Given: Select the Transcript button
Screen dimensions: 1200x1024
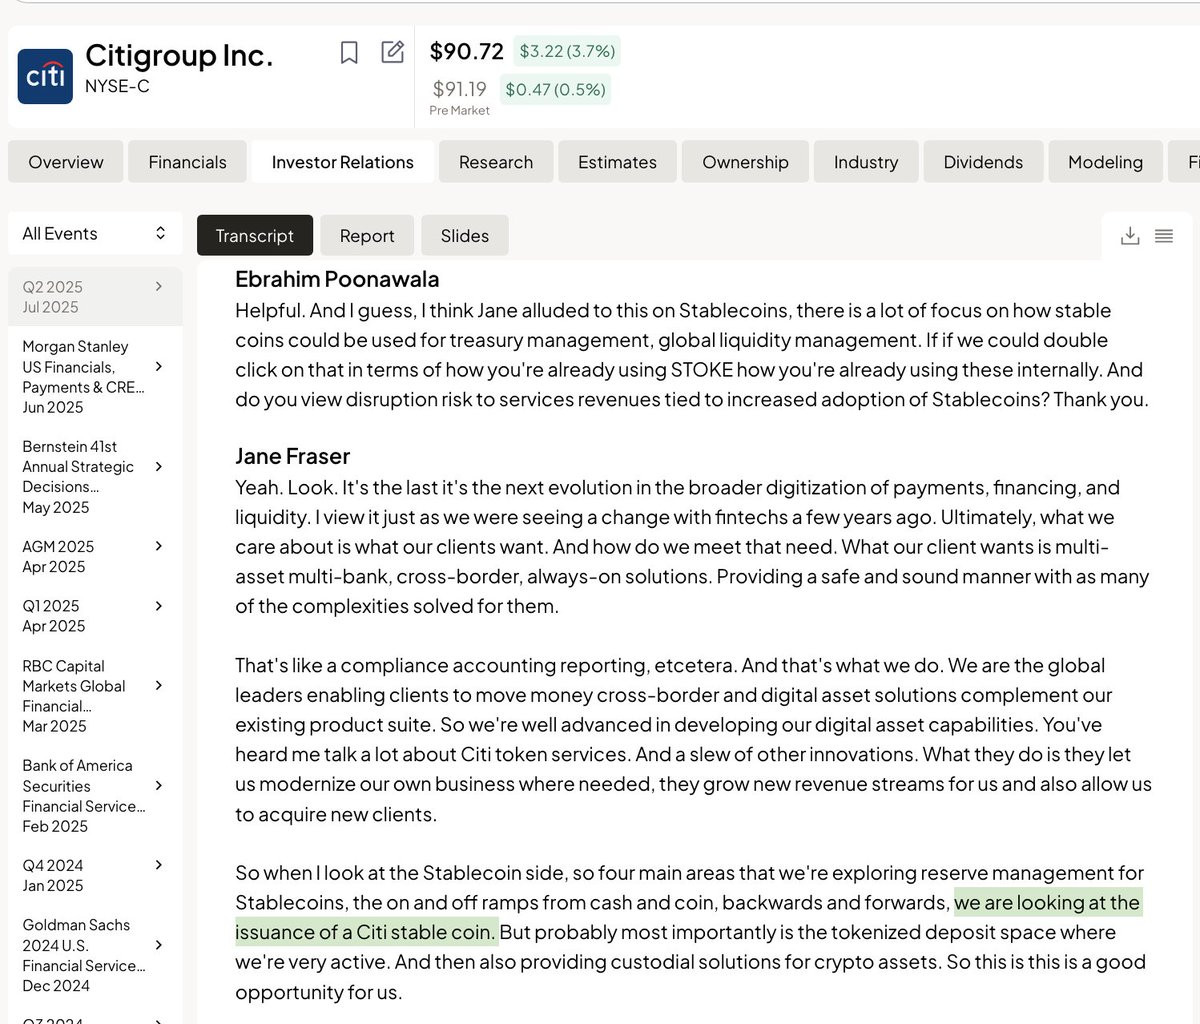Looking at the screenshot, I should (x=255, y=236).
